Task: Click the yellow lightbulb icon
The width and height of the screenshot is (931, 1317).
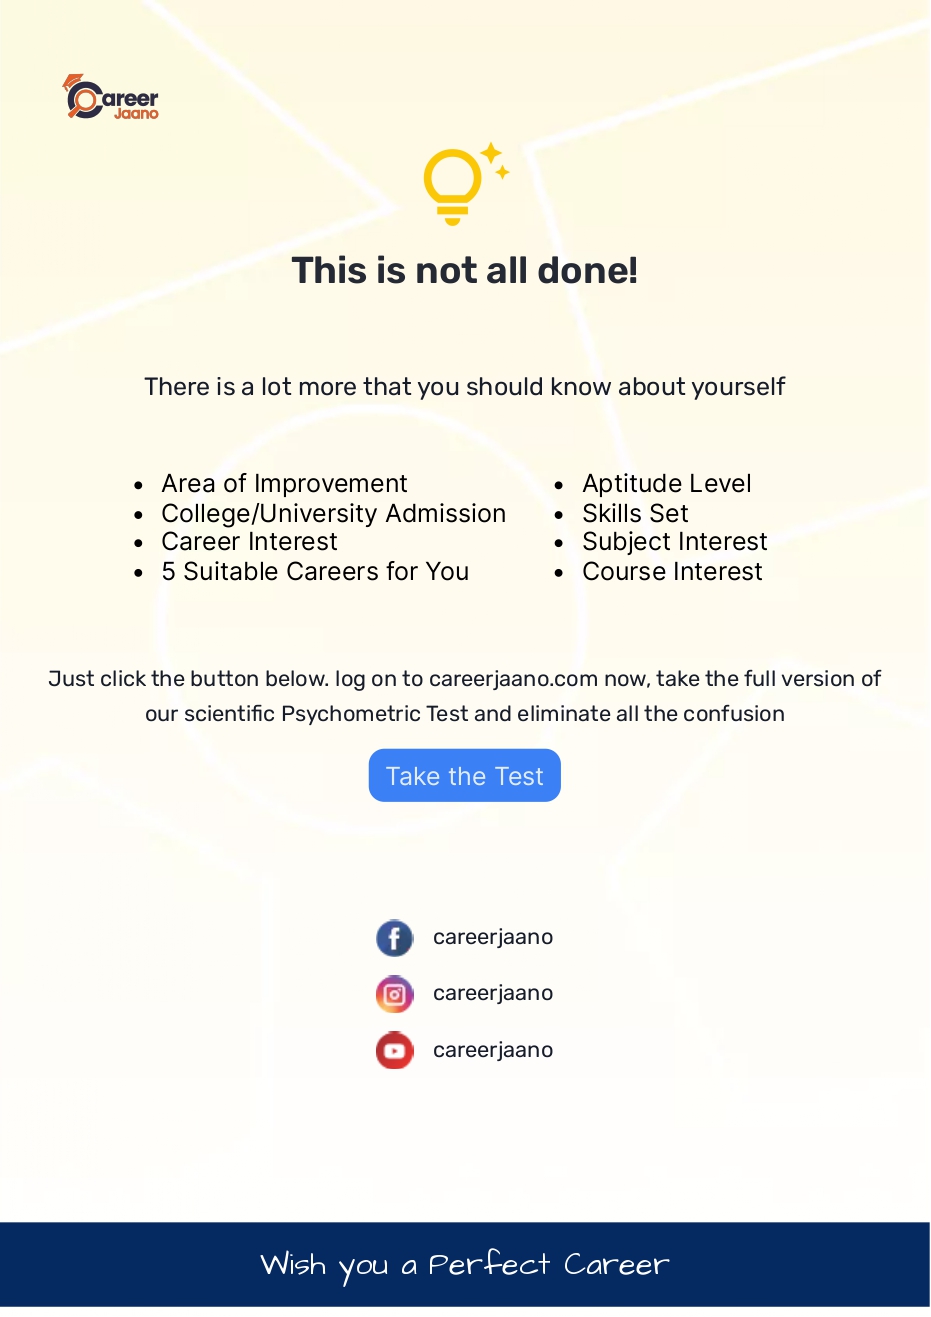Action: (x=453, y=186)
